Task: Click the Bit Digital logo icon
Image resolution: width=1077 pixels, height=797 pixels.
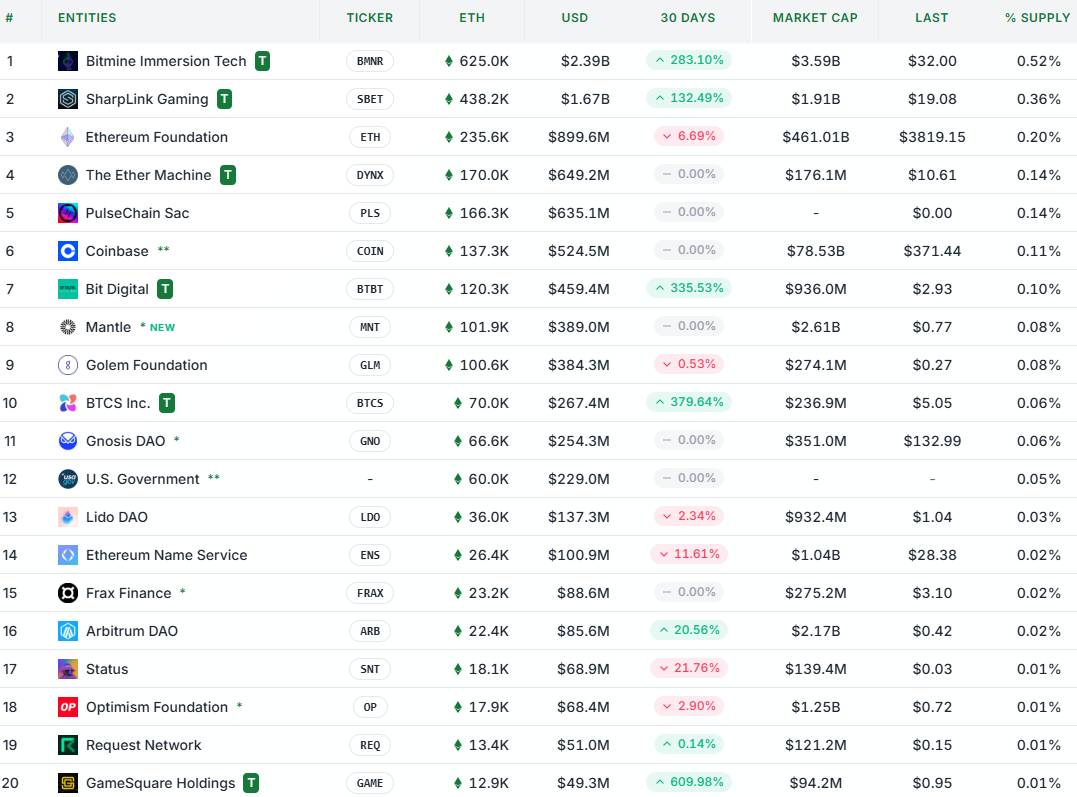Action: click(x=67, y=289)
